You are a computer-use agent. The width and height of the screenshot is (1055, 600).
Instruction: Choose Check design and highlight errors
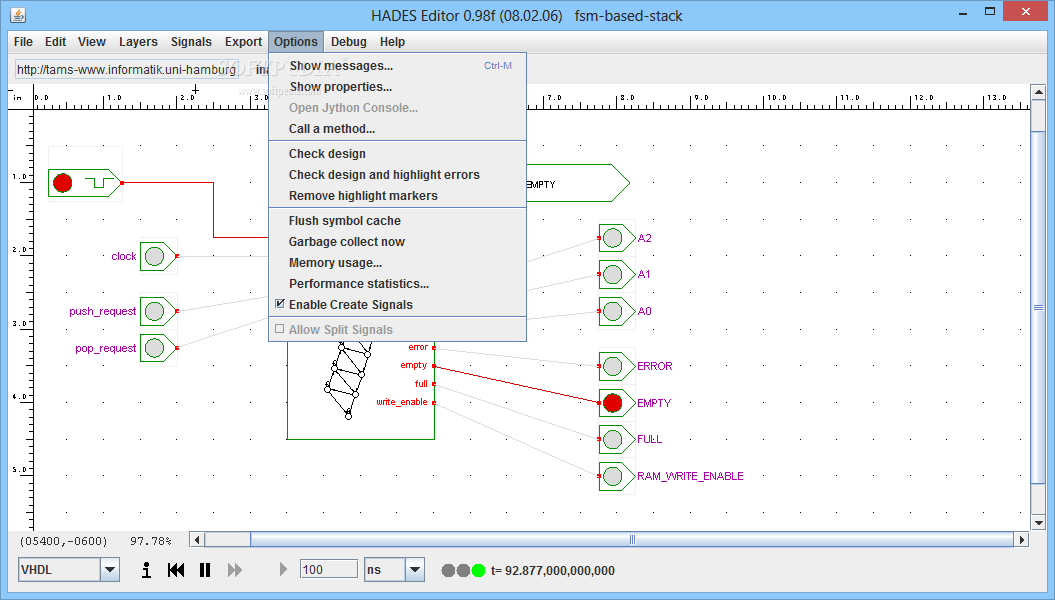pos(397,175)
